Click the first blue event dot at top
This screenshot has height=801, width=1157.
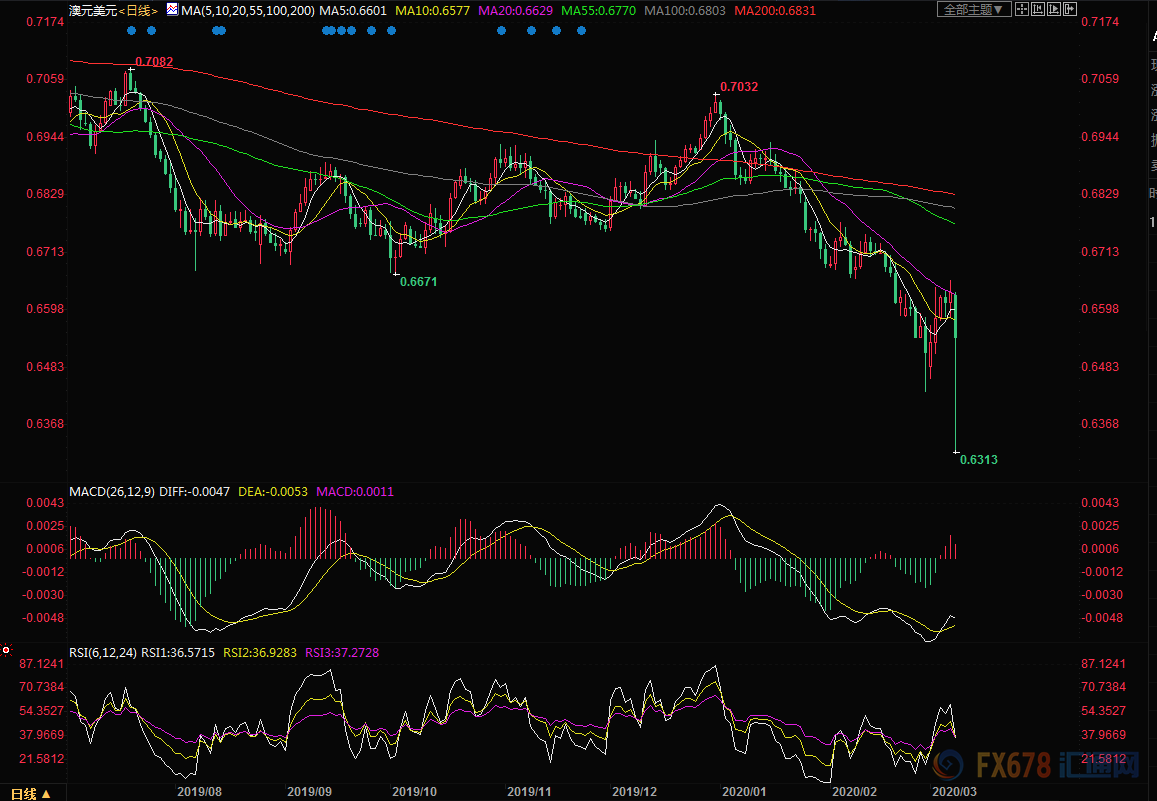pos(132,30)
